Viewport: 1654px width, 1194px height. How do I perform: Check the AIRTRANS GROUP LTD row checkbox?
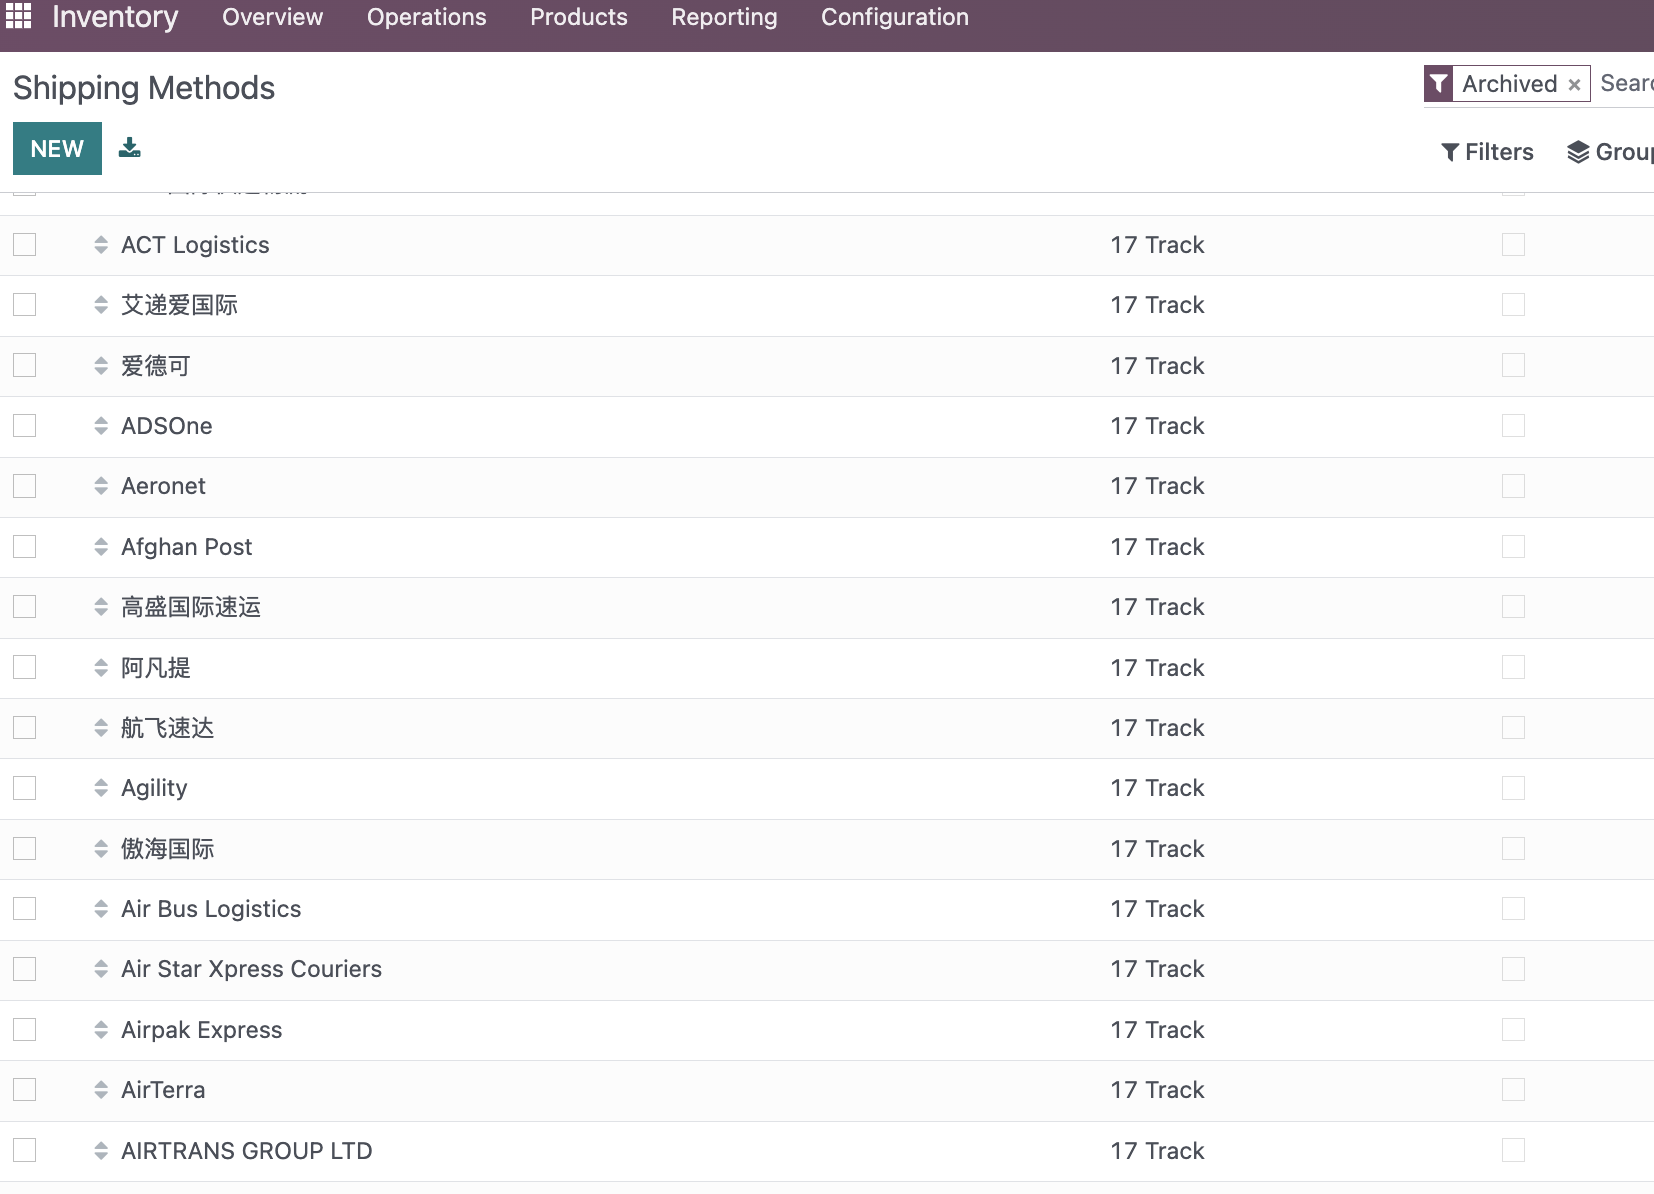(x=25, y=1150)
